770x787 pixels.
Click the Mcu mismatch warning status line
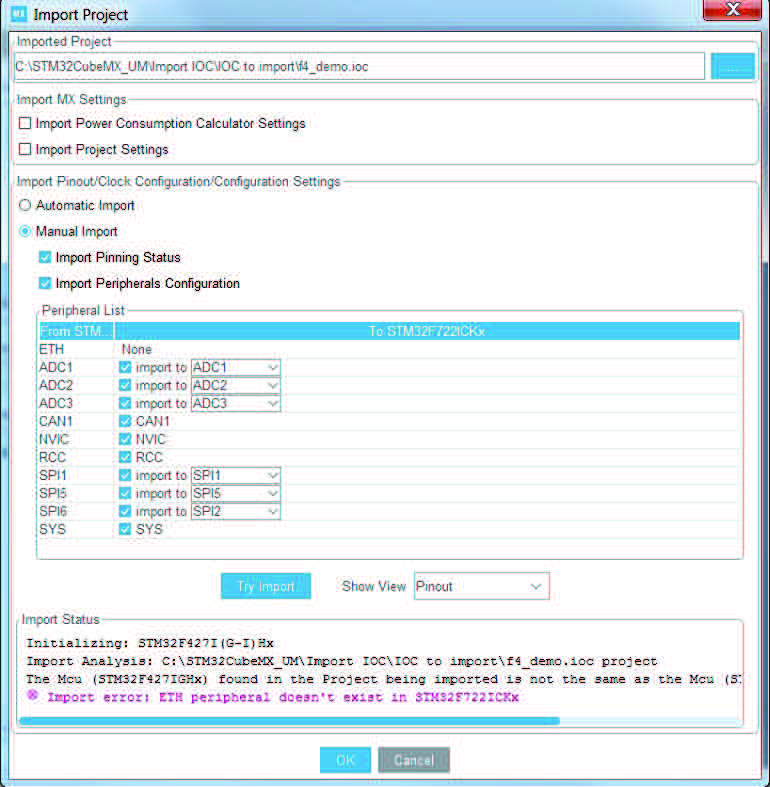coord(383,679)
